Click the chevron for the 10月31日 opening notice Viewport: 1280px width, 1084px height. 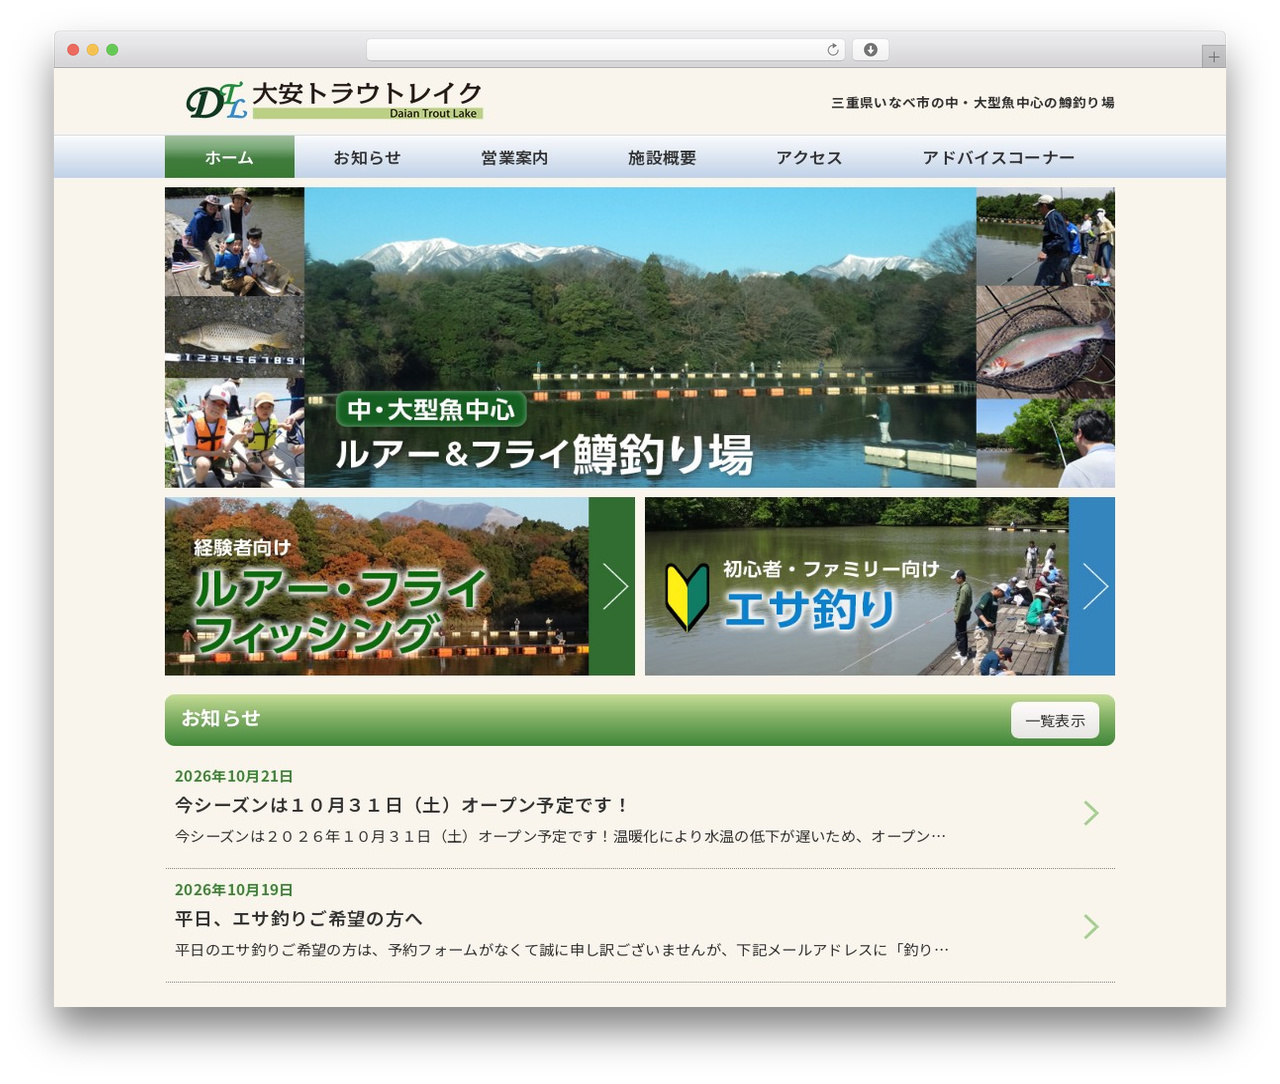point(1091,813)
